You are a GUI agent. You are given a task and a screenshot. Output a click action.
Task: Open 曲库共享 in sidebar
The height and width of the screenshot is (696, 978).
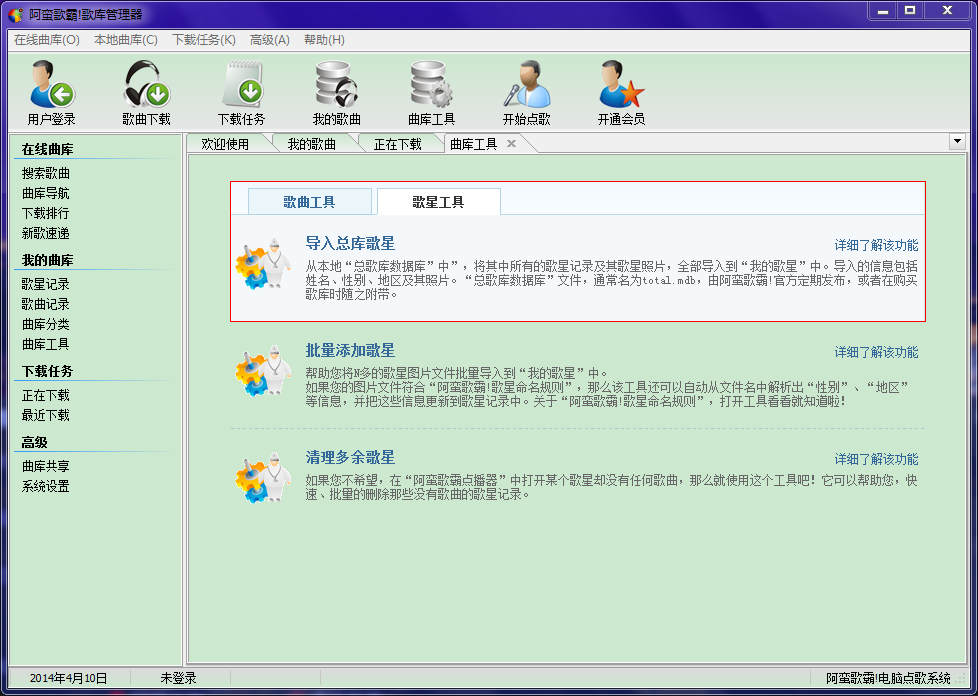(46, 466)
